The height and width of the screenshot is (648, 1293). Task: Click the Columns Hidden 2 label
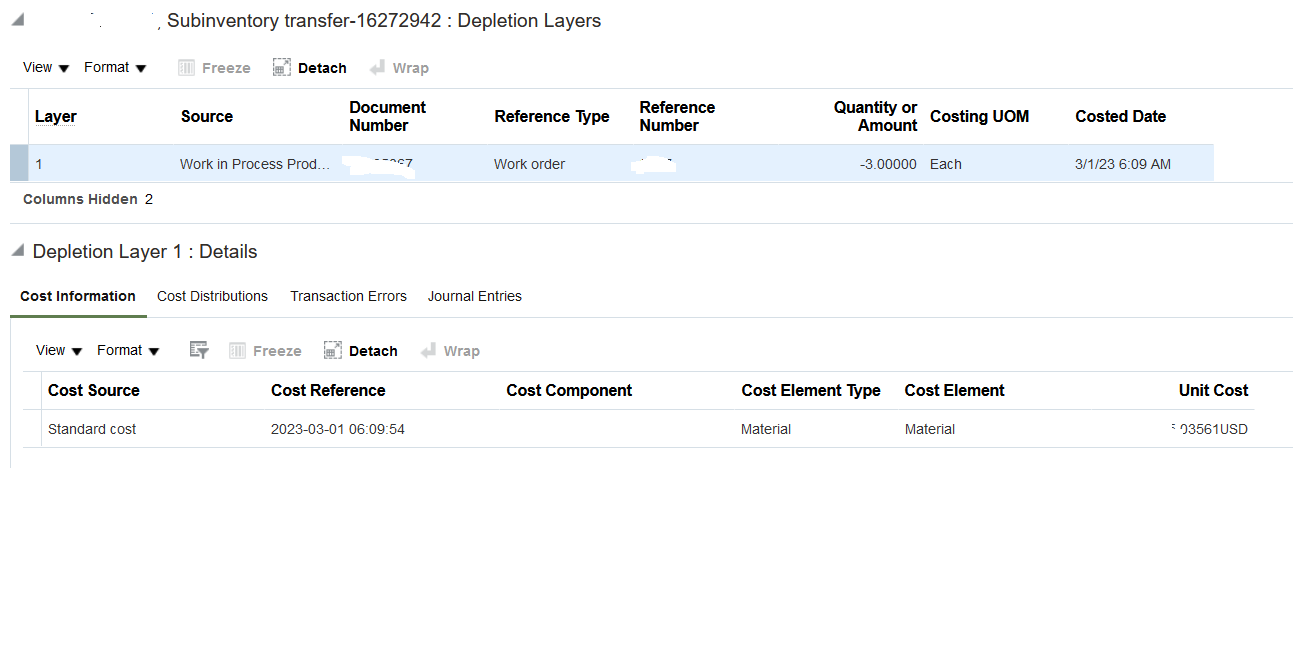tap(88, 199)
